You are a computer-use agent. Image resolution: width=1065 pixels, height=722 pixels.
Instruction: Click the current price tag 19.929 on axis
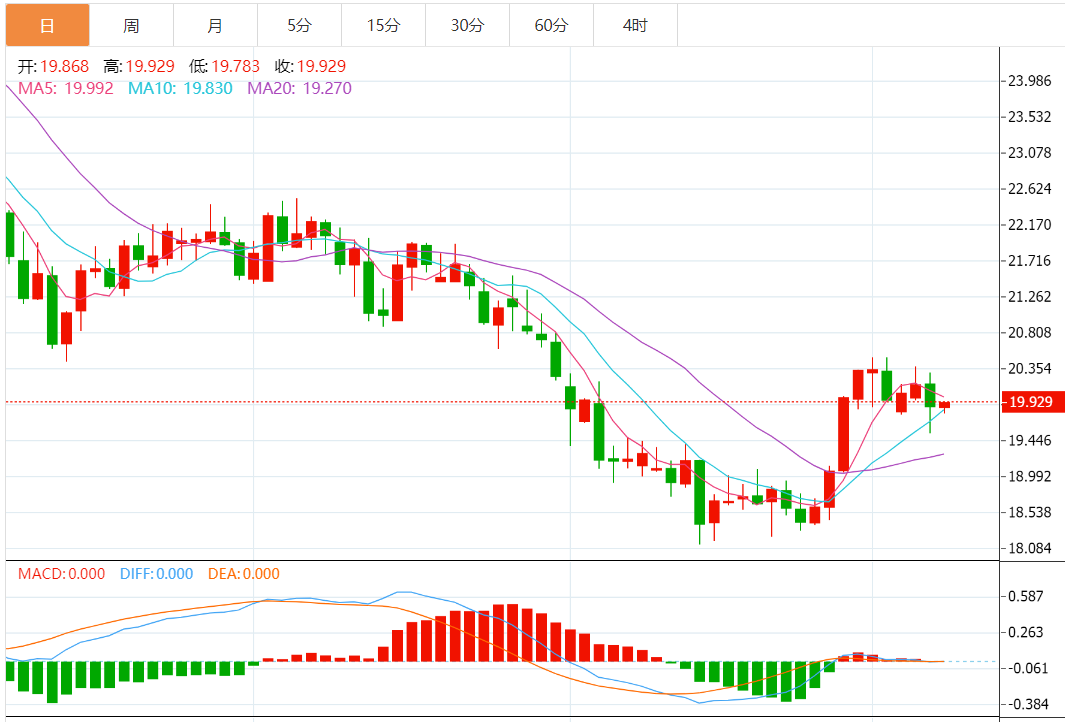tap(1031, 402)
